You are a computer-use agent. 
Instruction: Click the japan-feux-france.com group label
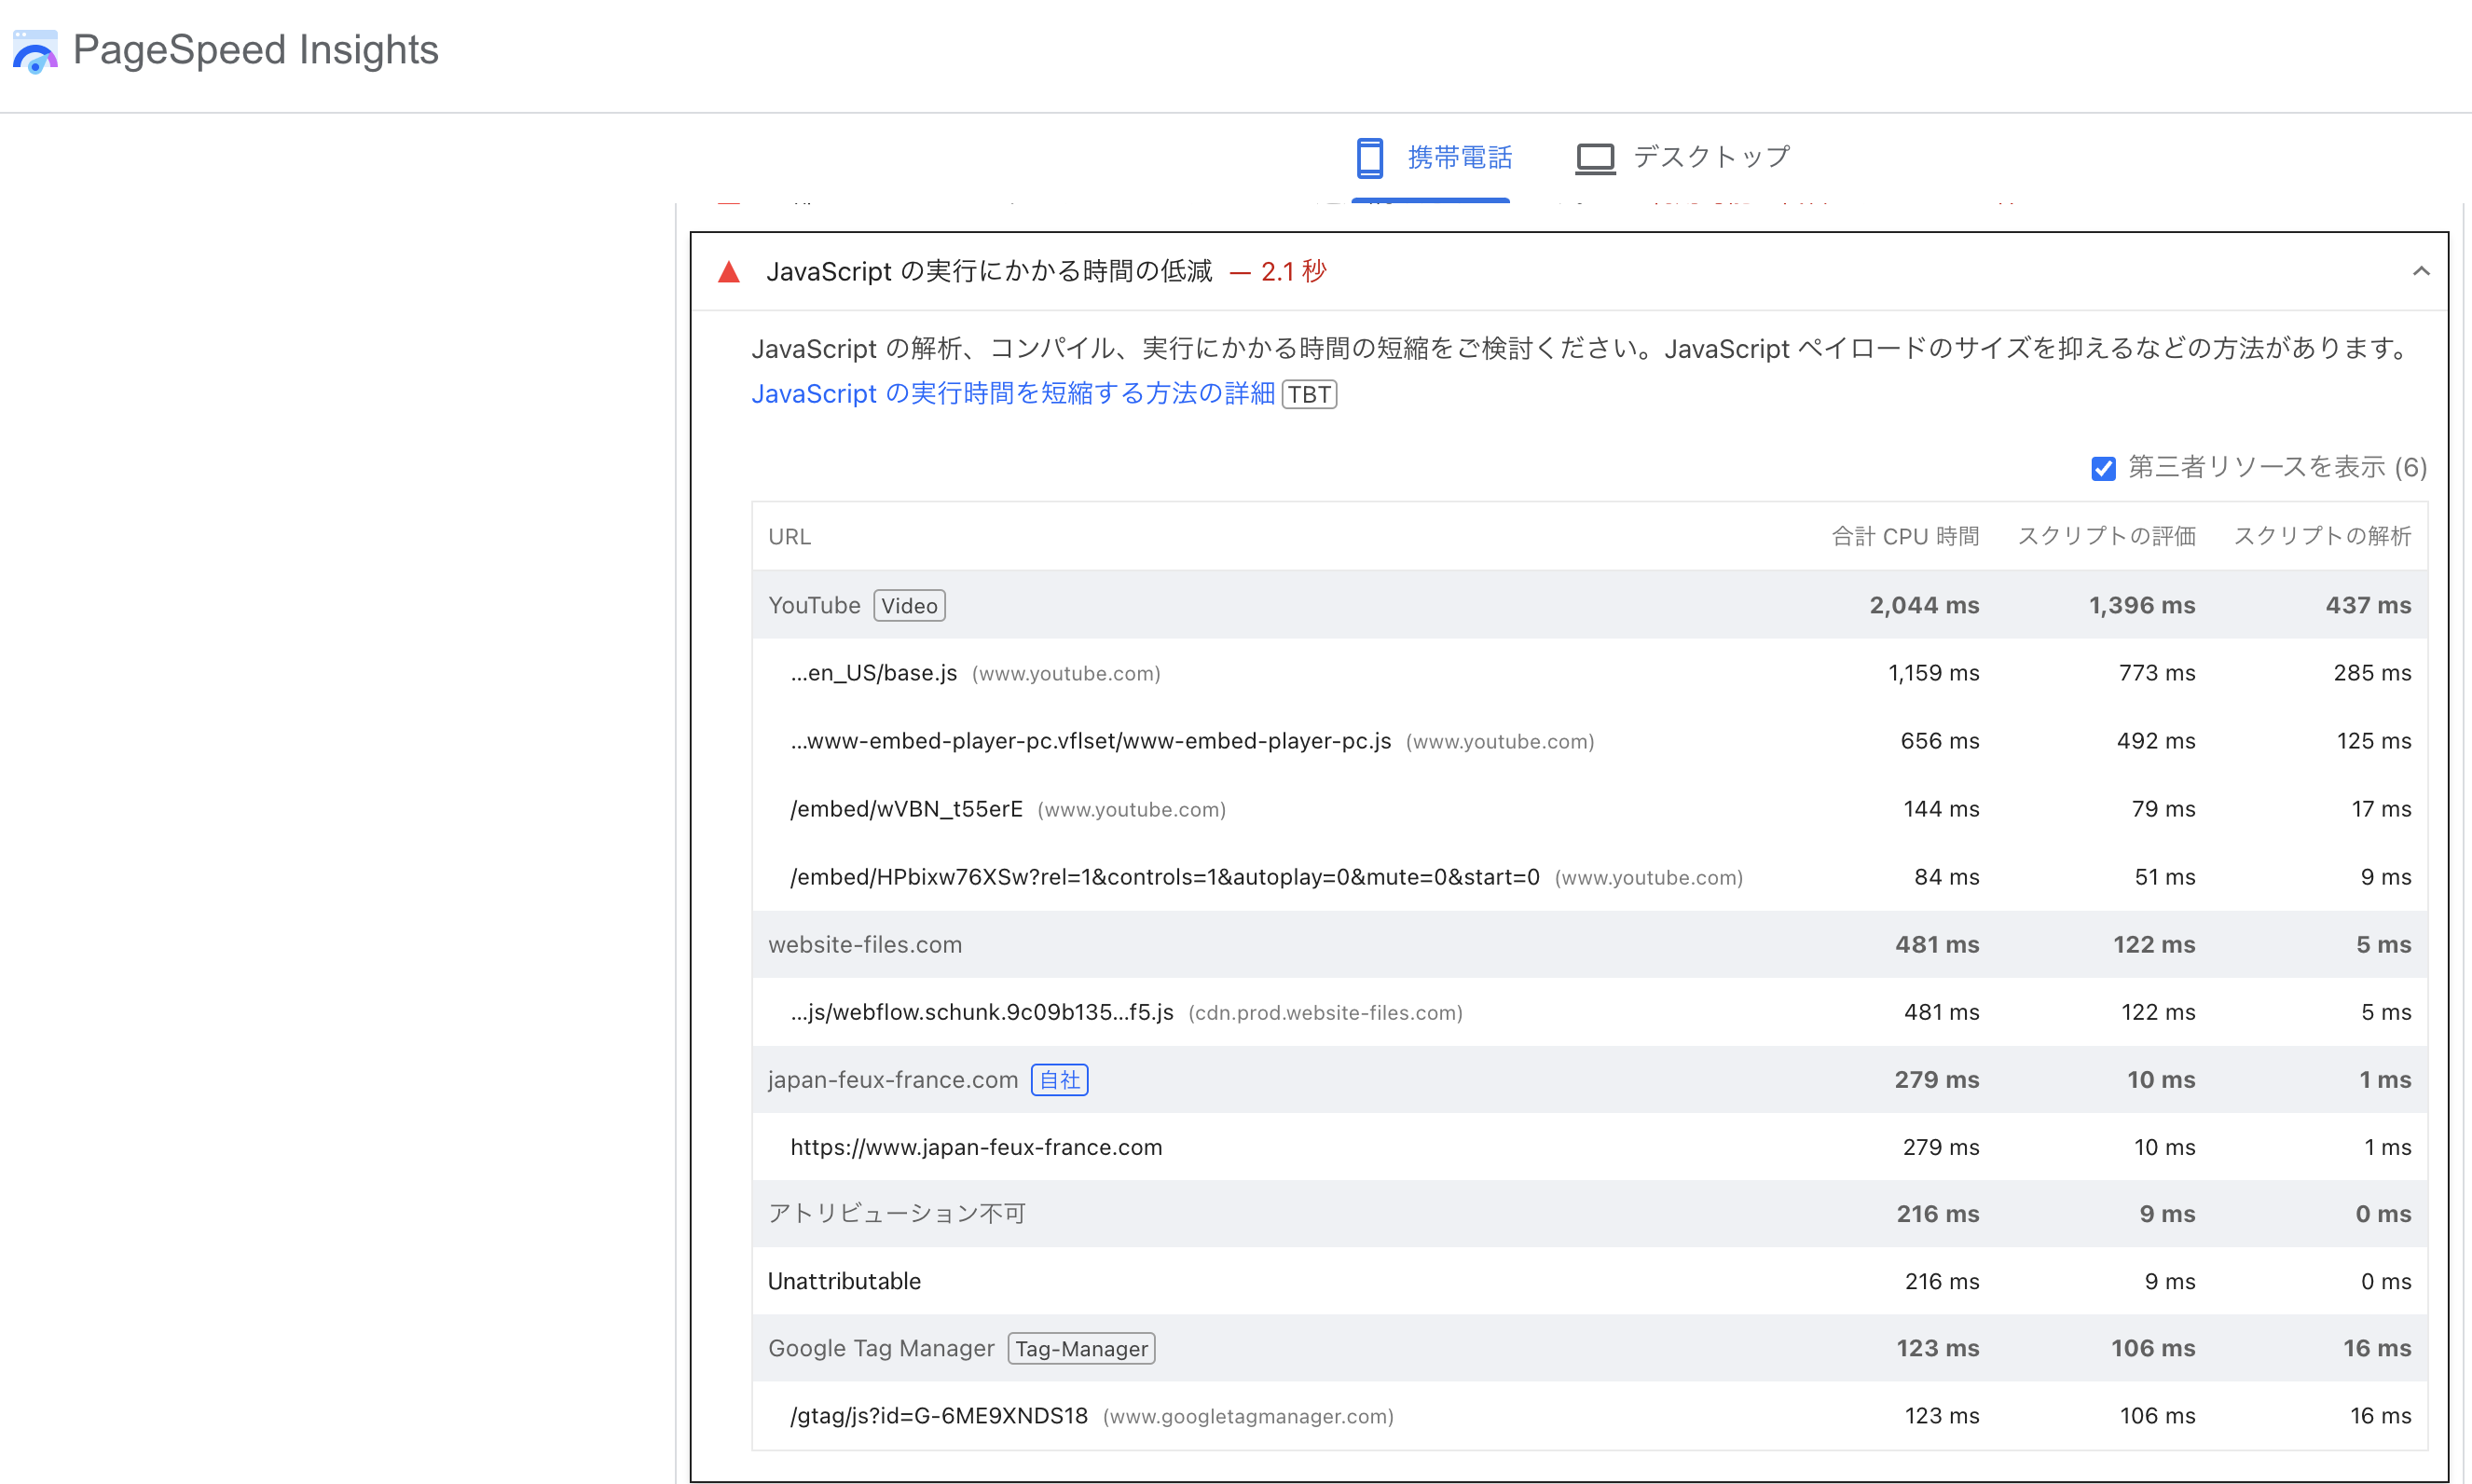pyautogui.click(x=893, y=1080)
